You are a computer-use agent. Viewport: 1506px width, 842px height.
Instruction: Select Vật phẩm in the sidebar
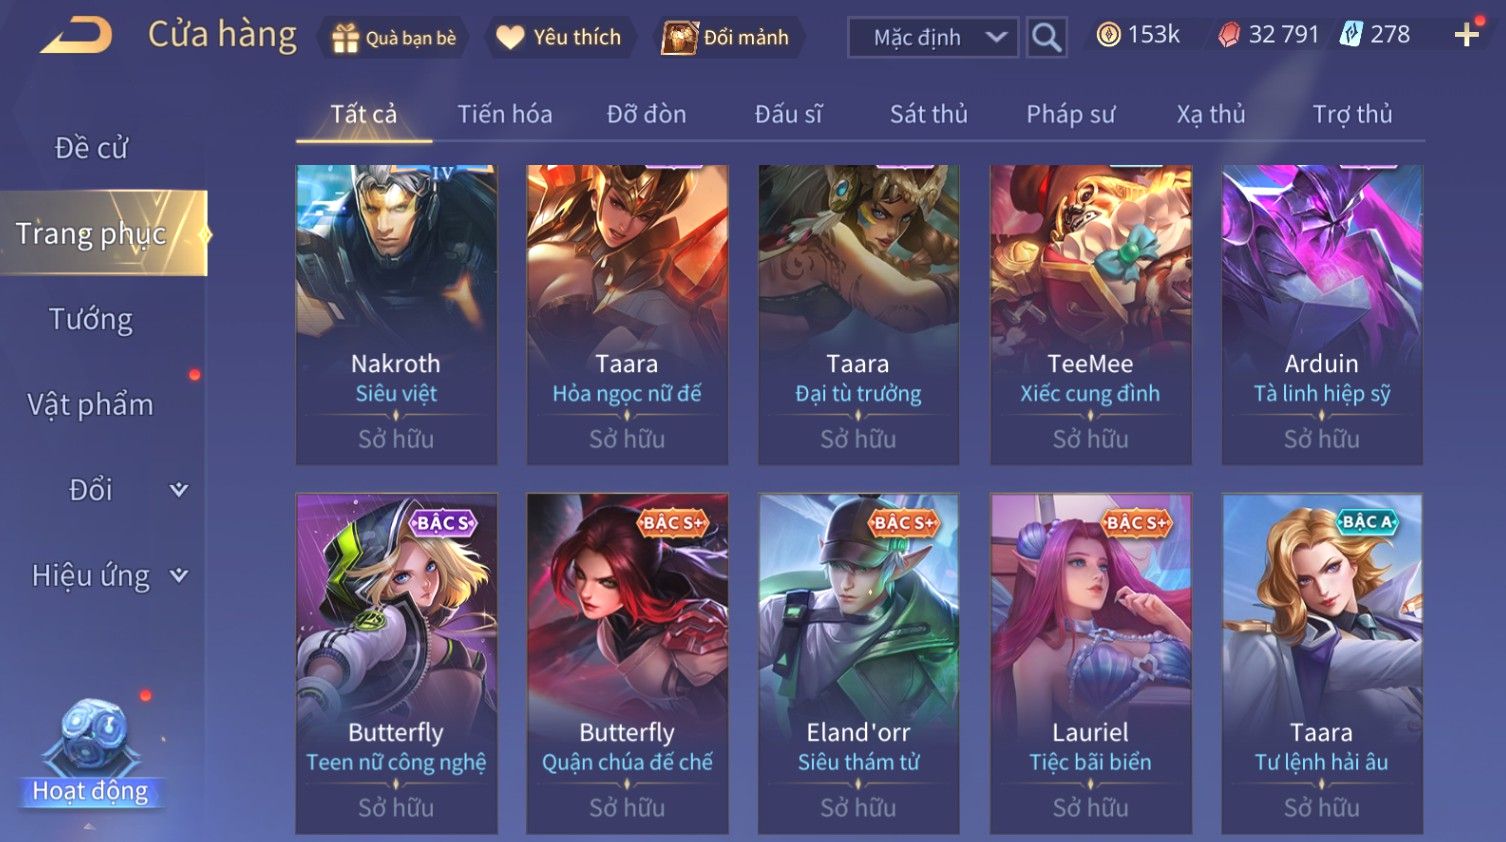pos(90,405)
